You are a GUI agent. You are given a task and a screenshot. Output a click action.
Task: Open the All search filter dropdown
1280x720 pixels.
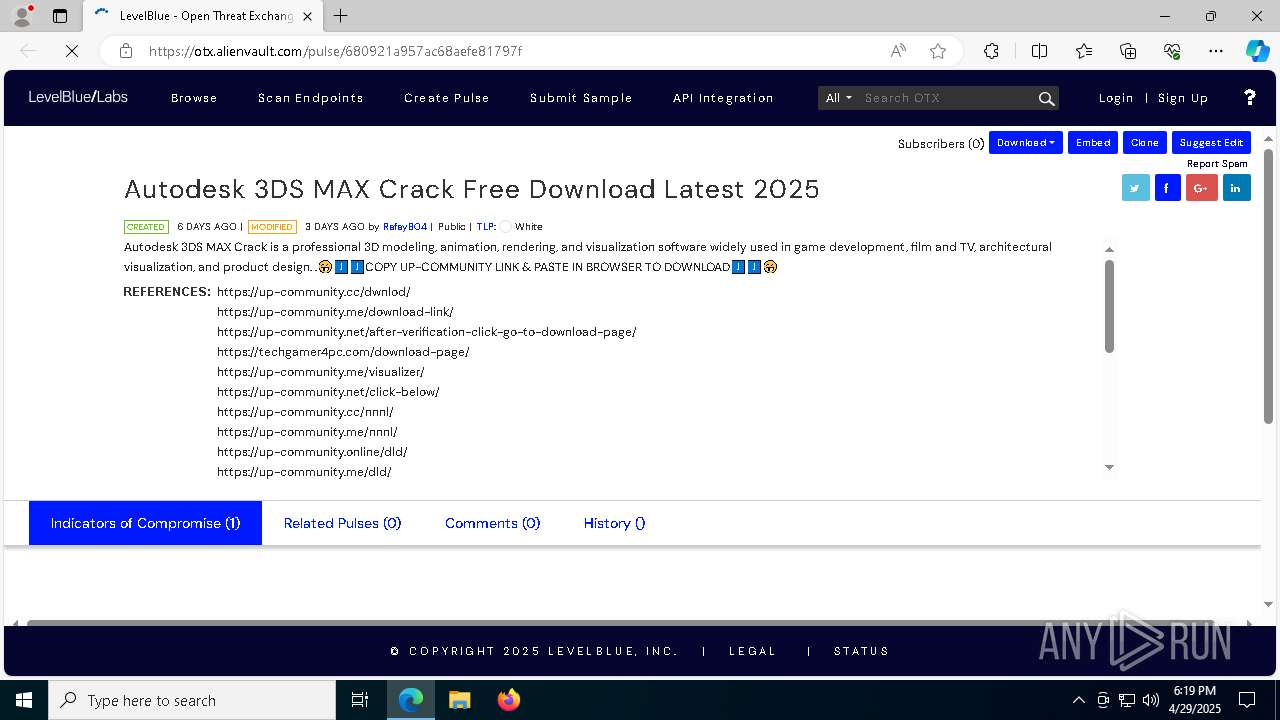point(838,98)
